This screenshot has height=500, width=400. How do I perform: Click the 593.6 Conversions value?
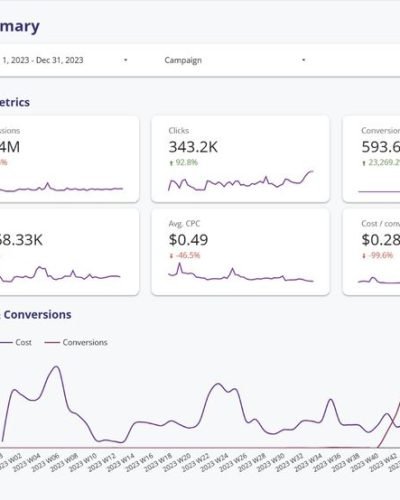coord(381,147)
